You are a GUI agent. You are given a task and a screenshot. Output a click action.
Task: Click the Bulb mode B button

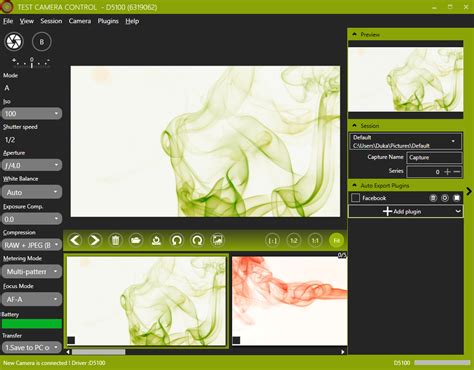[x=42, y=42]
